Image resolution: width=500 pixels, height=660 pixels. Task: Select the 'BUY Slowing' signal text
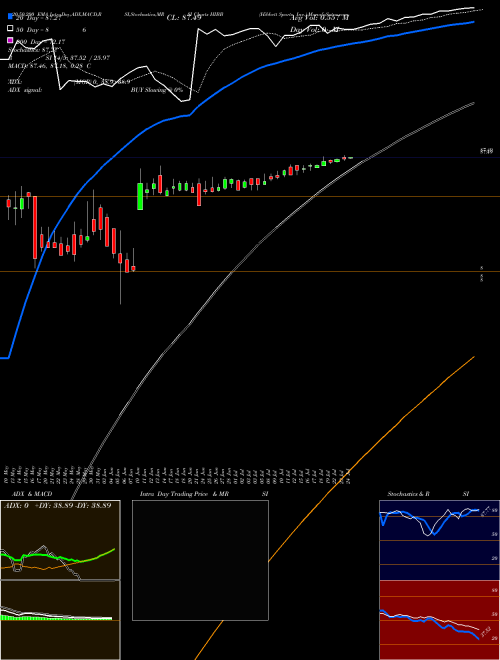coord(157,90)
